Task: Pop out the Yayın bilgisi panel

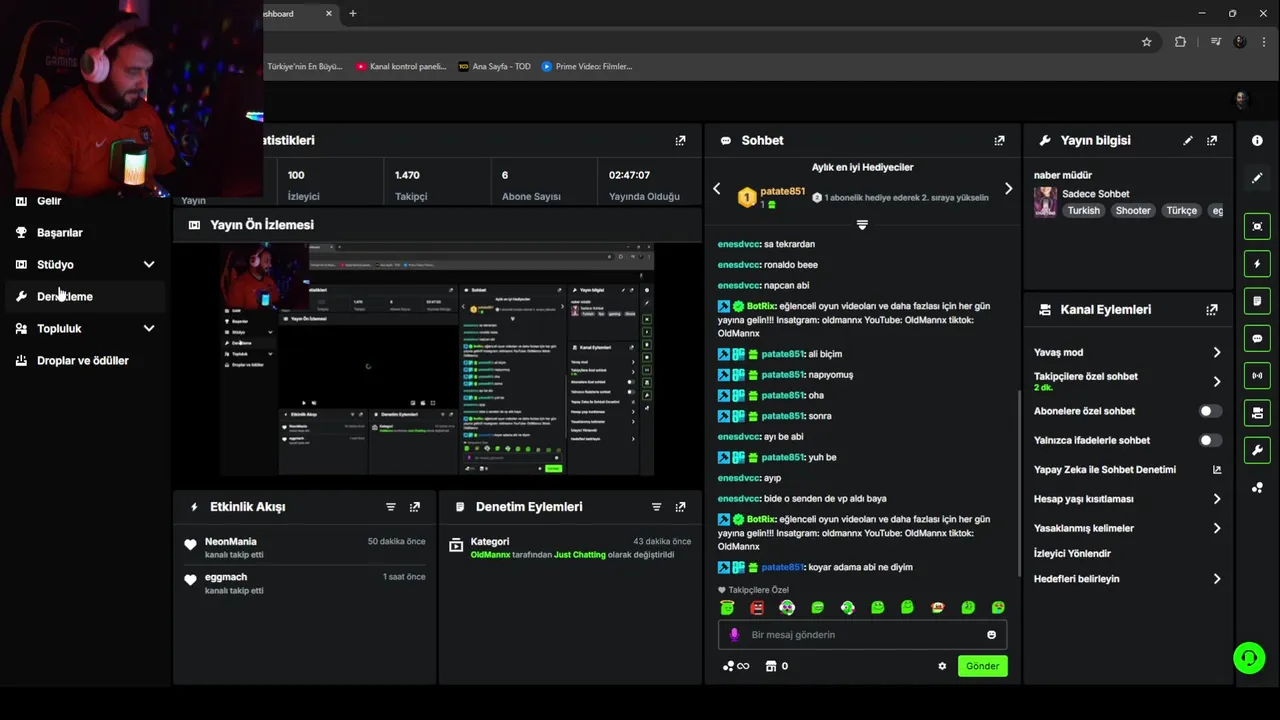Action: point(1212,141)
